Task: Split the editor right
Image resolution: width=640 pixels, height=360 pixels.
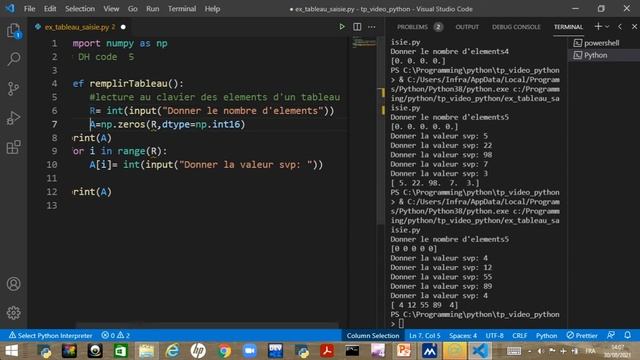Action: tap(357, 27)
